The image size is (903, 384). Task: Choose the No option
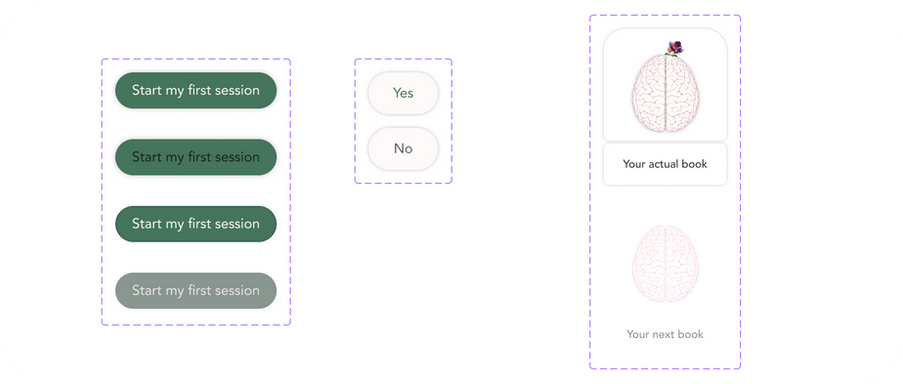[403, 149]
